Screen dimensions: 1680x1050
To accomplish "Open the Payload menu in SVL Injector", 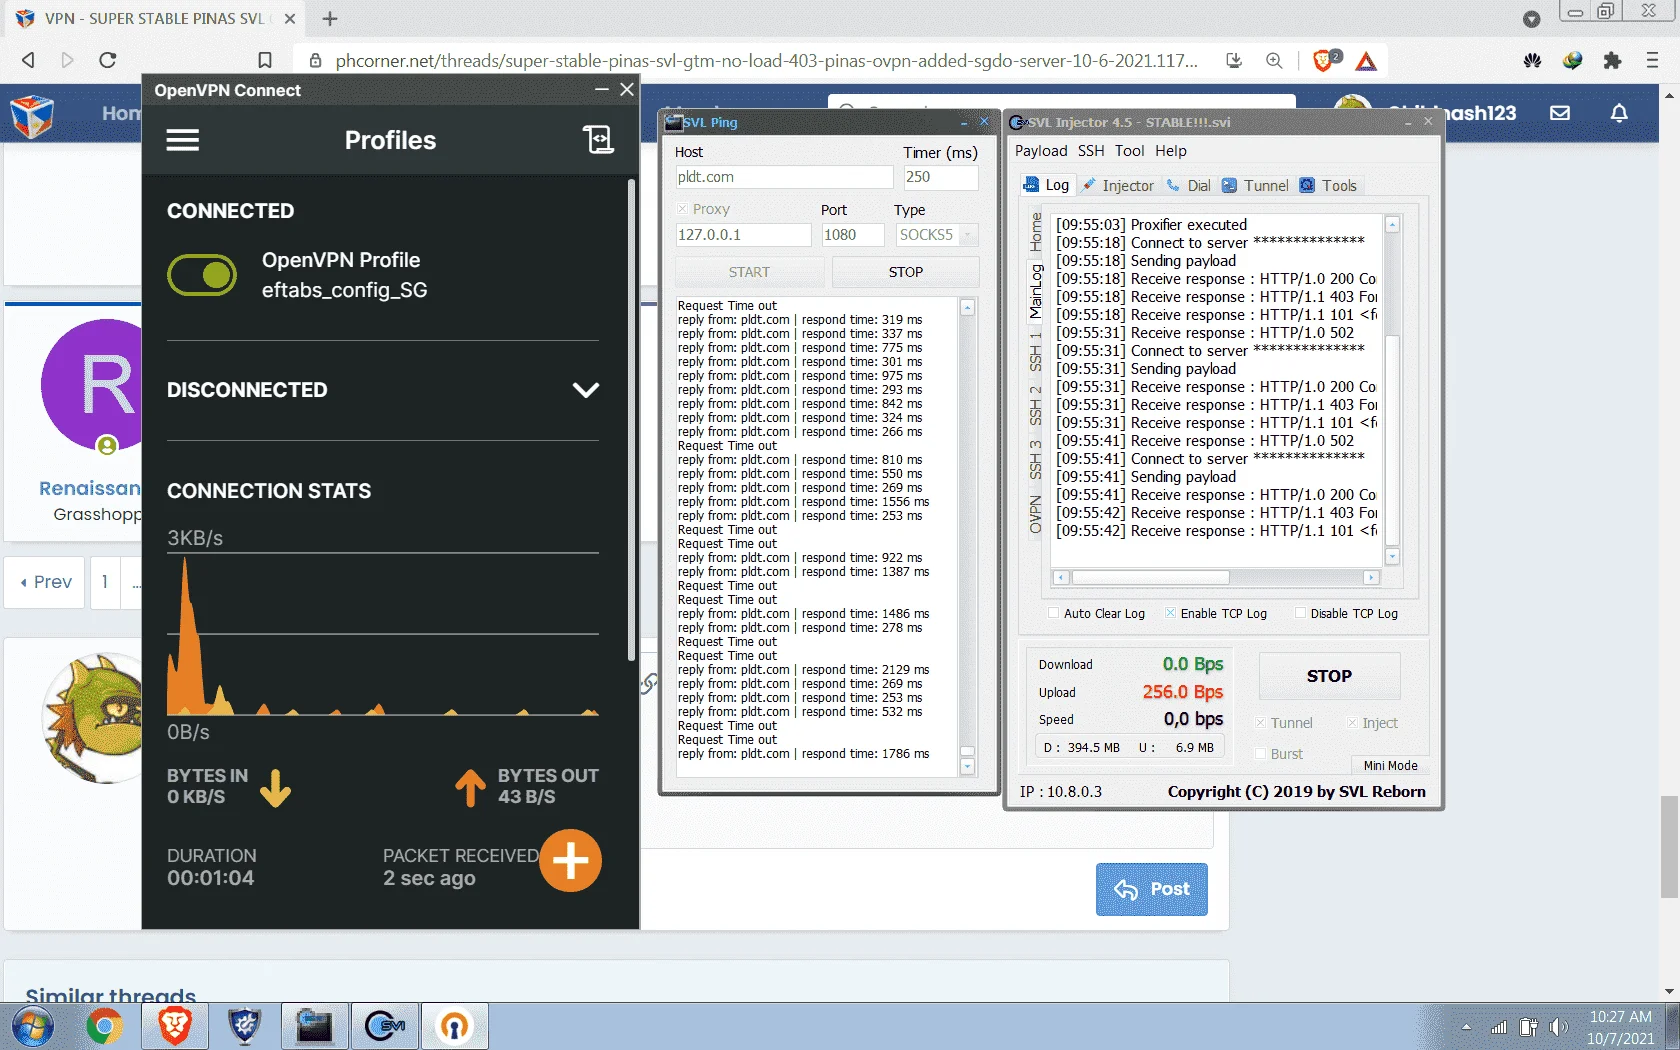I will (1041, 151).
